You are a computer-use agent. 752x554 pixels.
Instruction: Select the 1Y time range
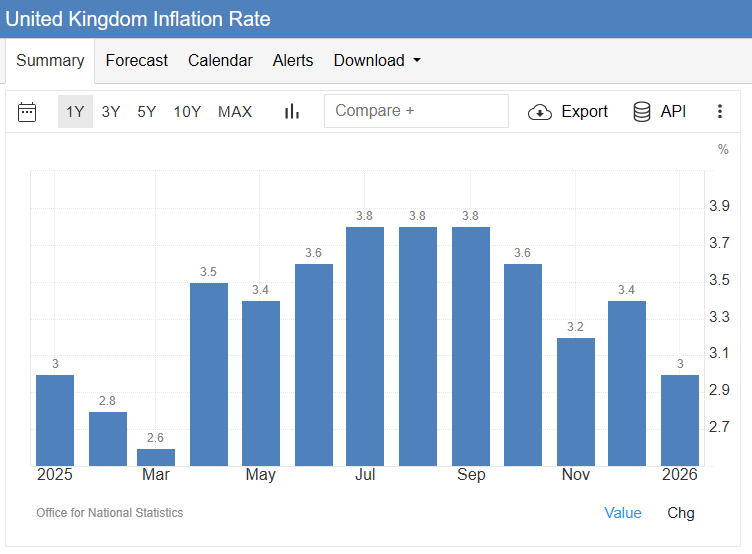75,112
